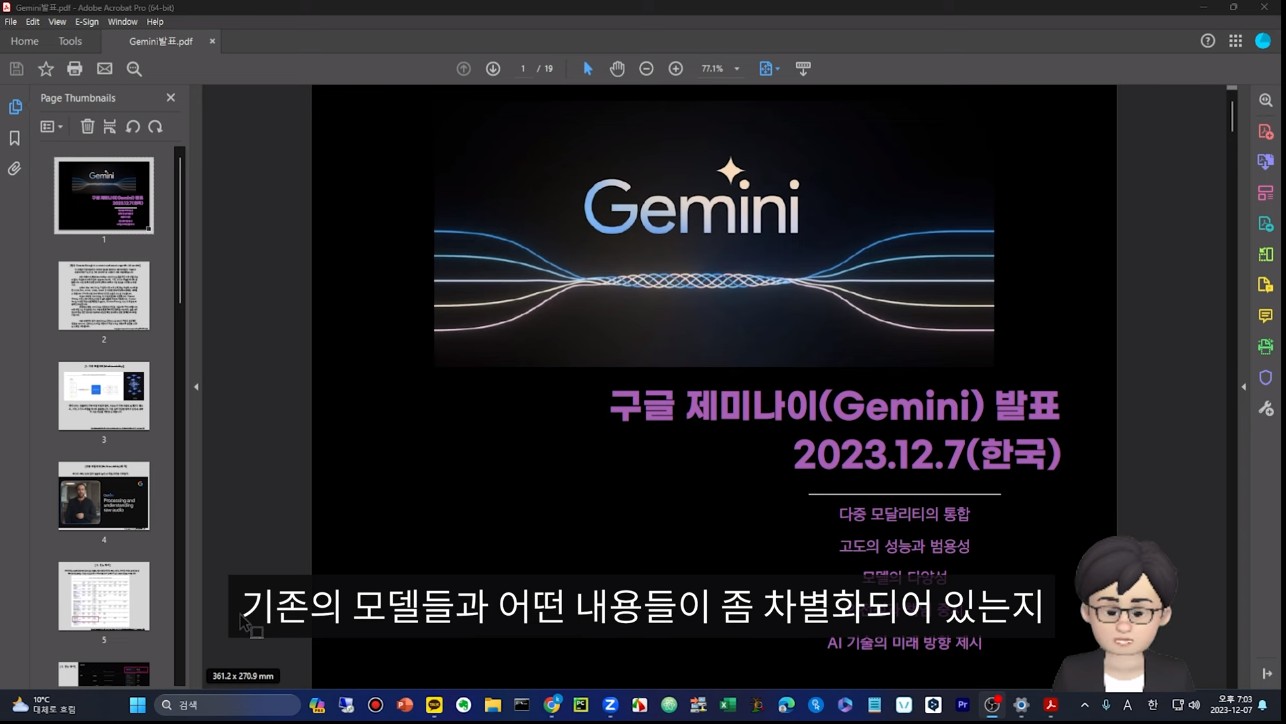1286x724 pixels.
Task: Send file by email envelope icon
Action: (105, 69)
